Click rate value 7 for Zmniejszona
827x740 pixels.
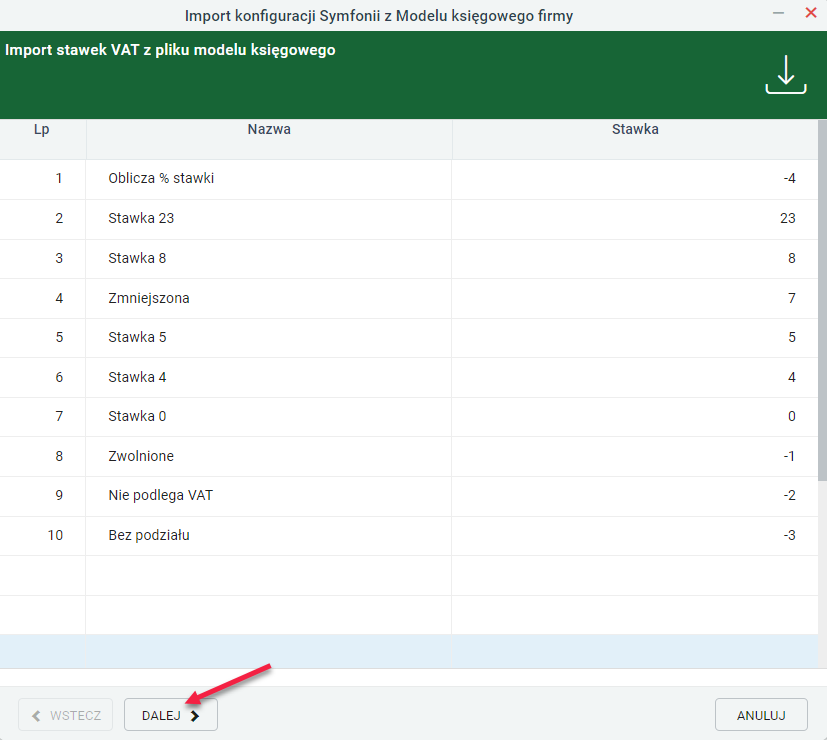pyautogui.click(x=792, y=298)
